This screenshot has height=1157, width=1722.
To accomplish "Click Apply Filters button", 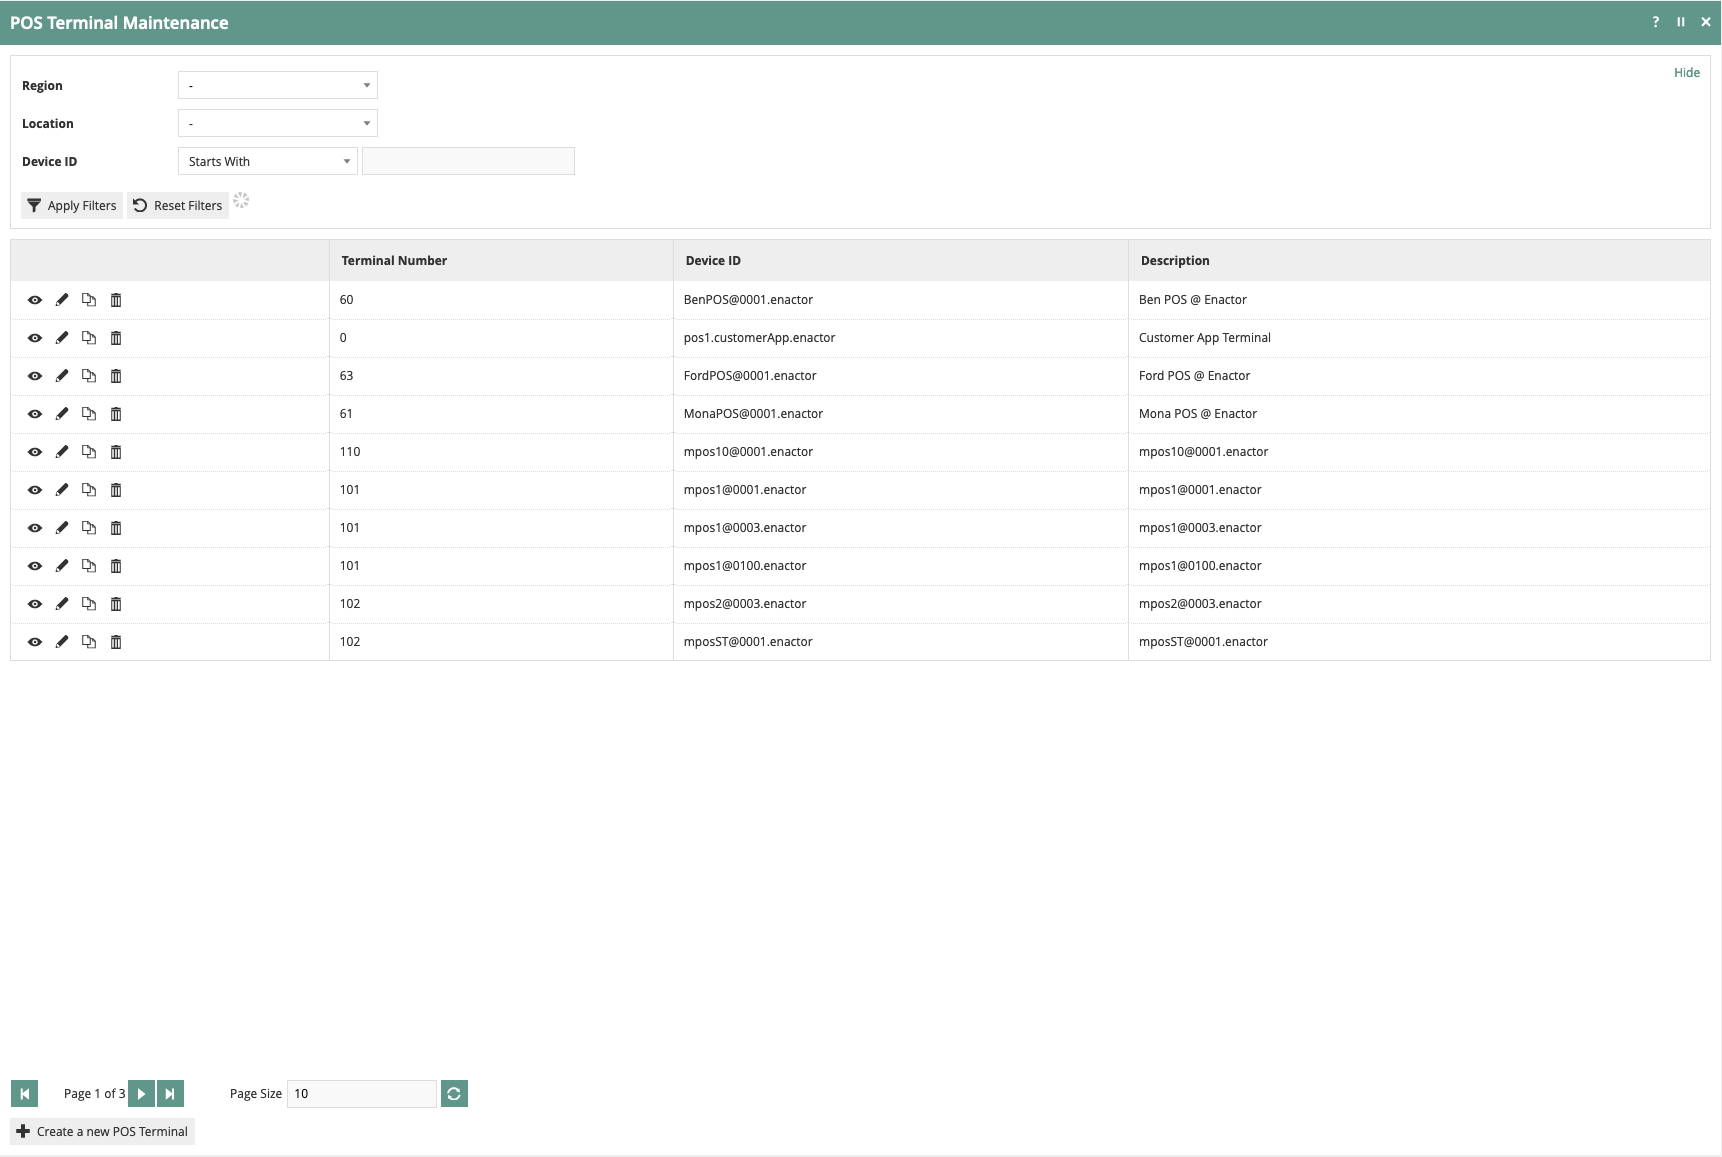I will [72, 205].
